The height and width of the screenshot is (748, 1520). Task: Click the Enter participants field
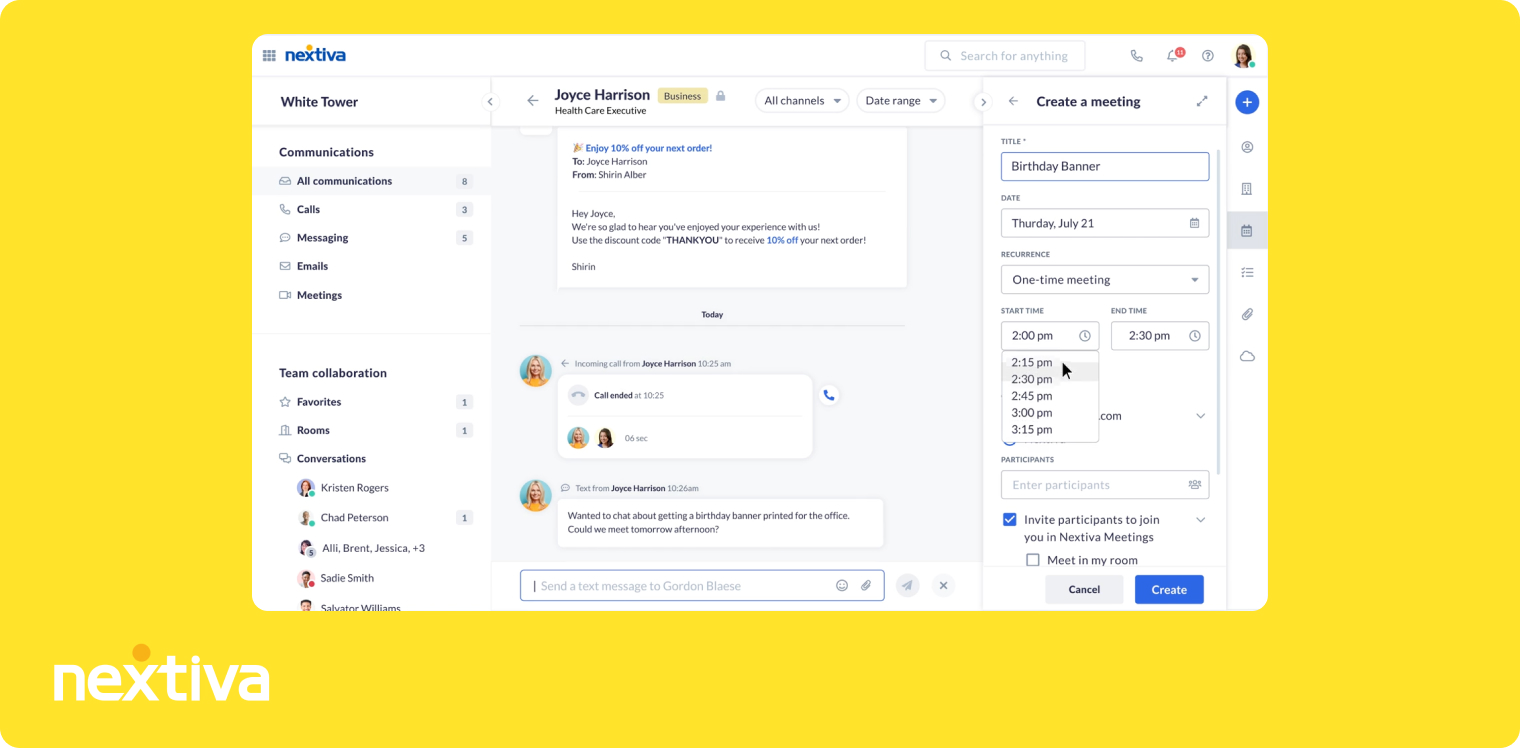click(x=1105, y=485)
